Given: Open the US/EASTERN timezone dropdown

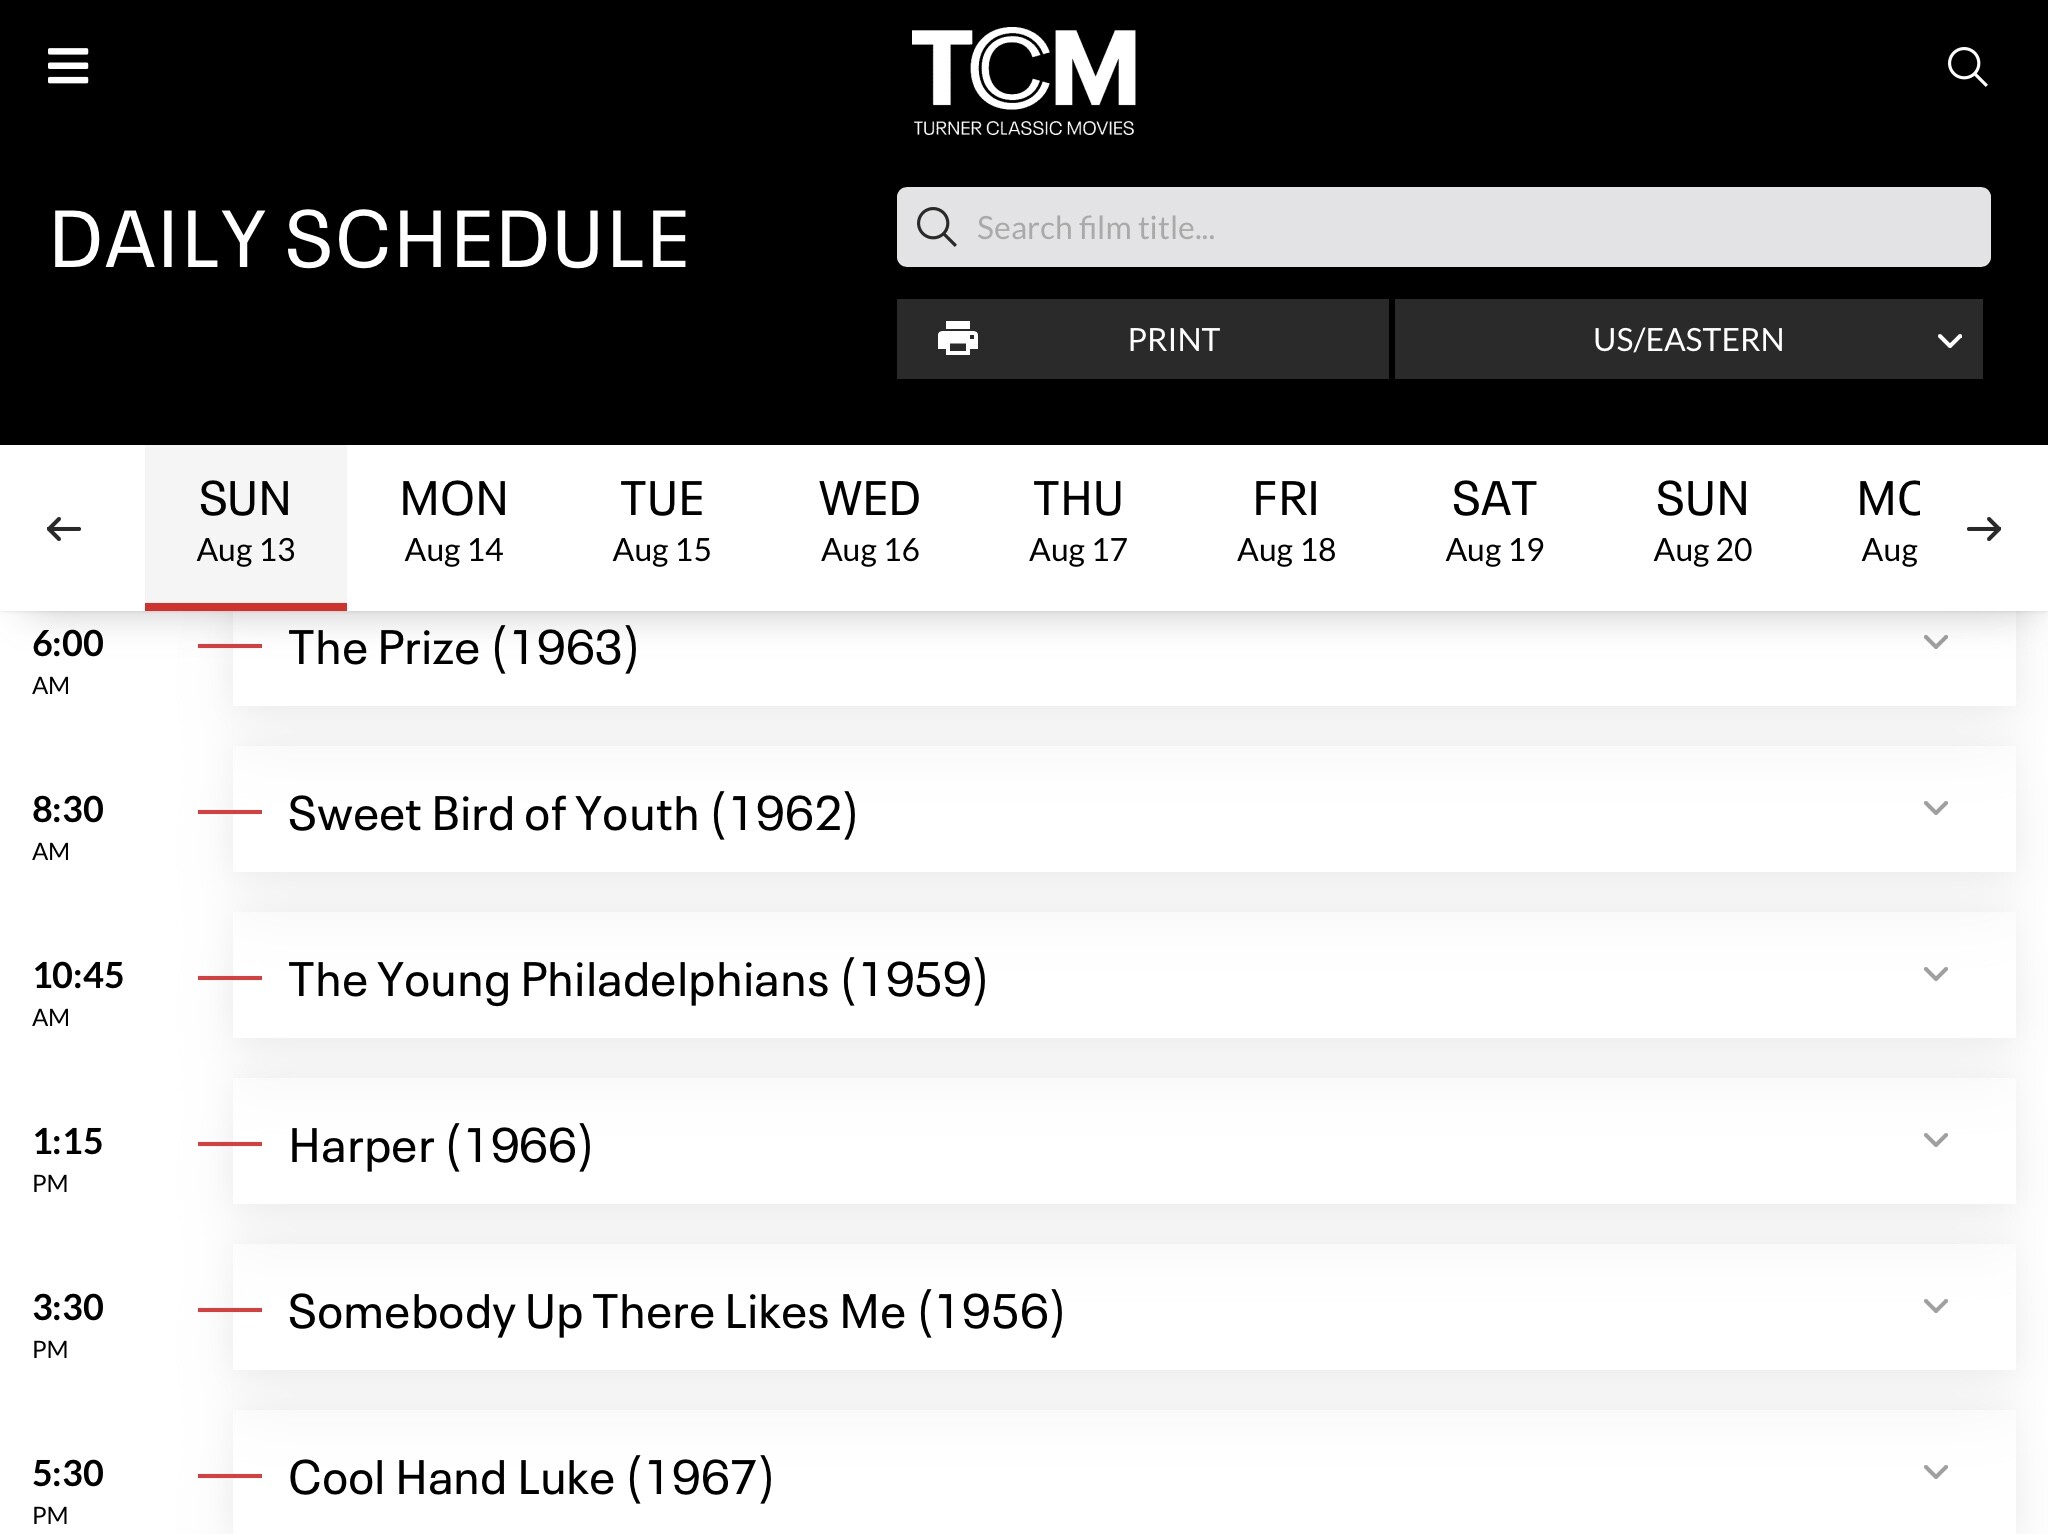Looking at the screenshot, I should pos(1688,339).
